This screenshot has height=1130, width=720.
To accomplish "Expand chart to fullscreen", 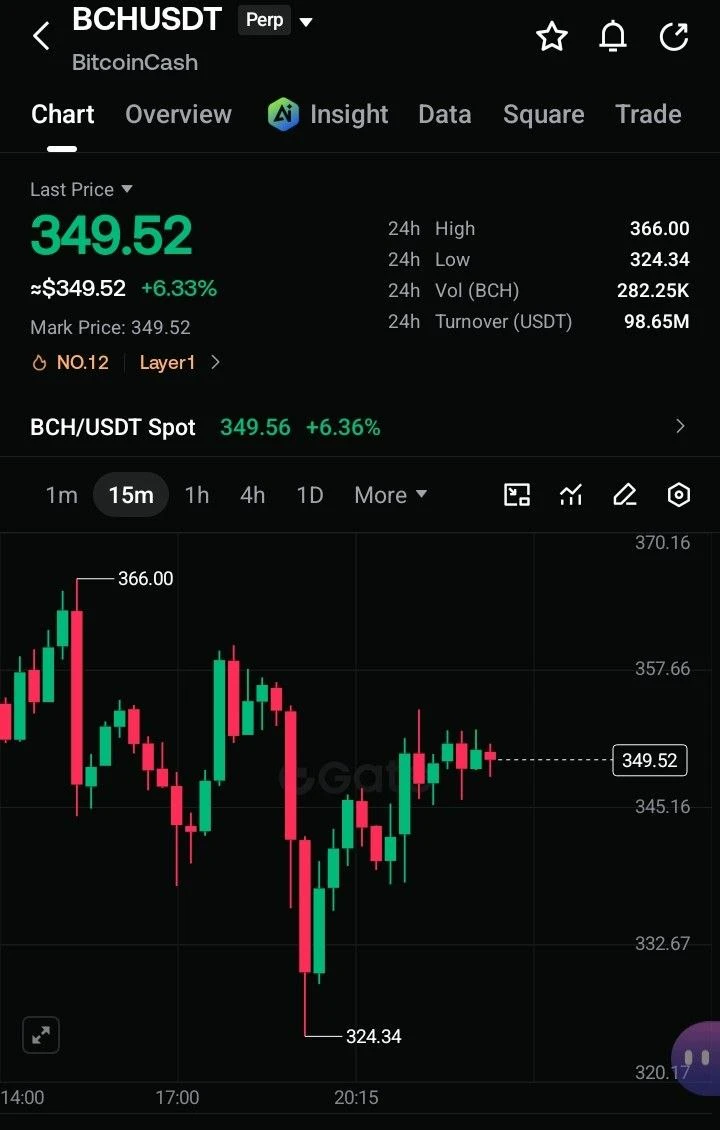I will [41, 1036].
